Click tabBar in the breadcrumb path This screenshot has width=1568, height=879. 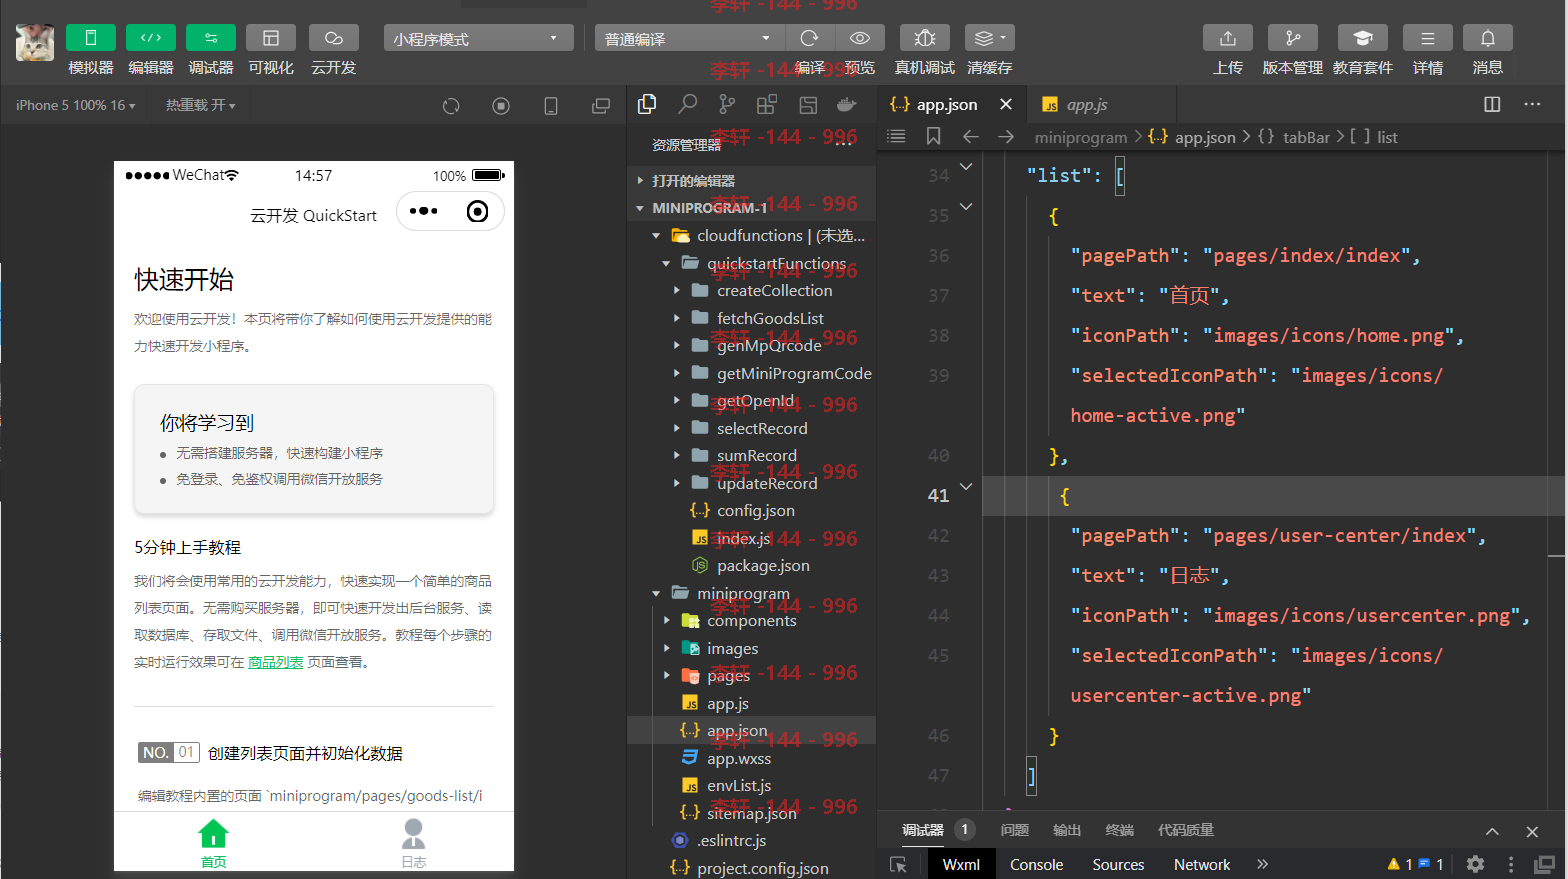1306,137
